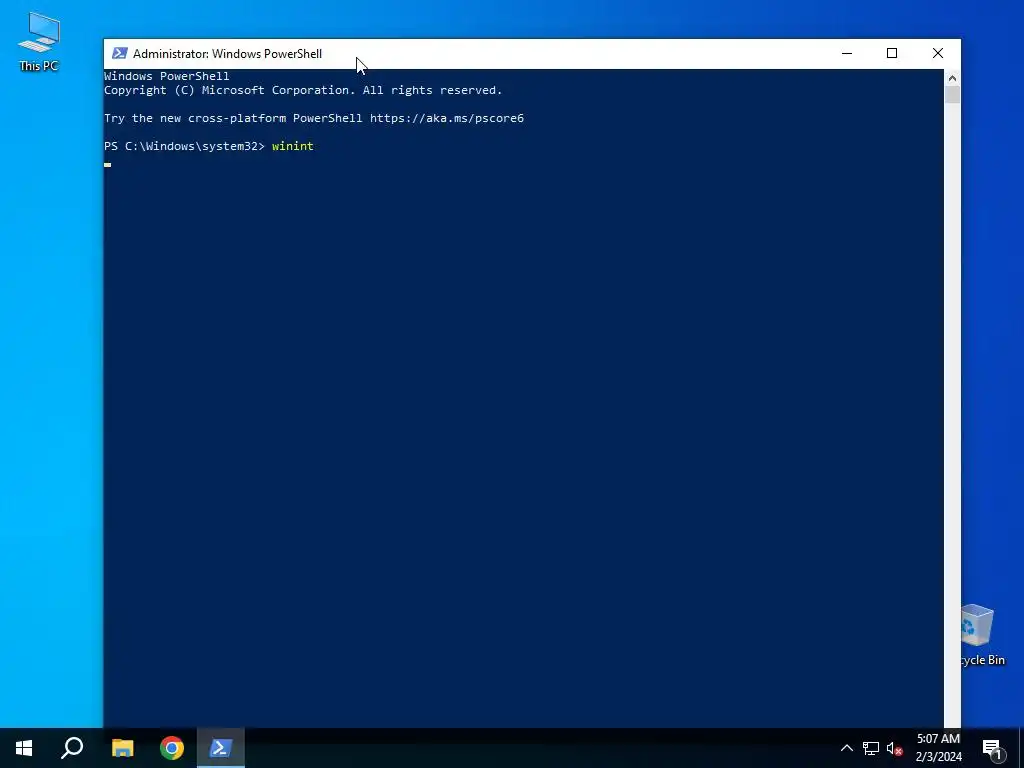
Task: Open the Windows Start menu
Action: click(24, 748)
